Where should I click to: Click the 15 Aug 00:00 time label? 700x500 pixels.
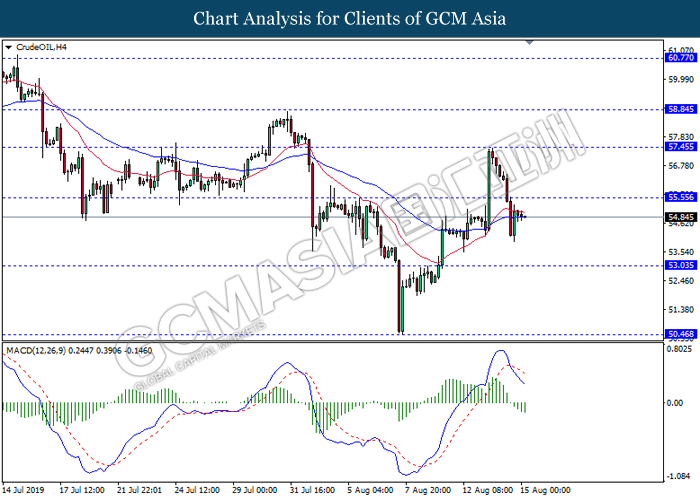click(x=545, y=490)
